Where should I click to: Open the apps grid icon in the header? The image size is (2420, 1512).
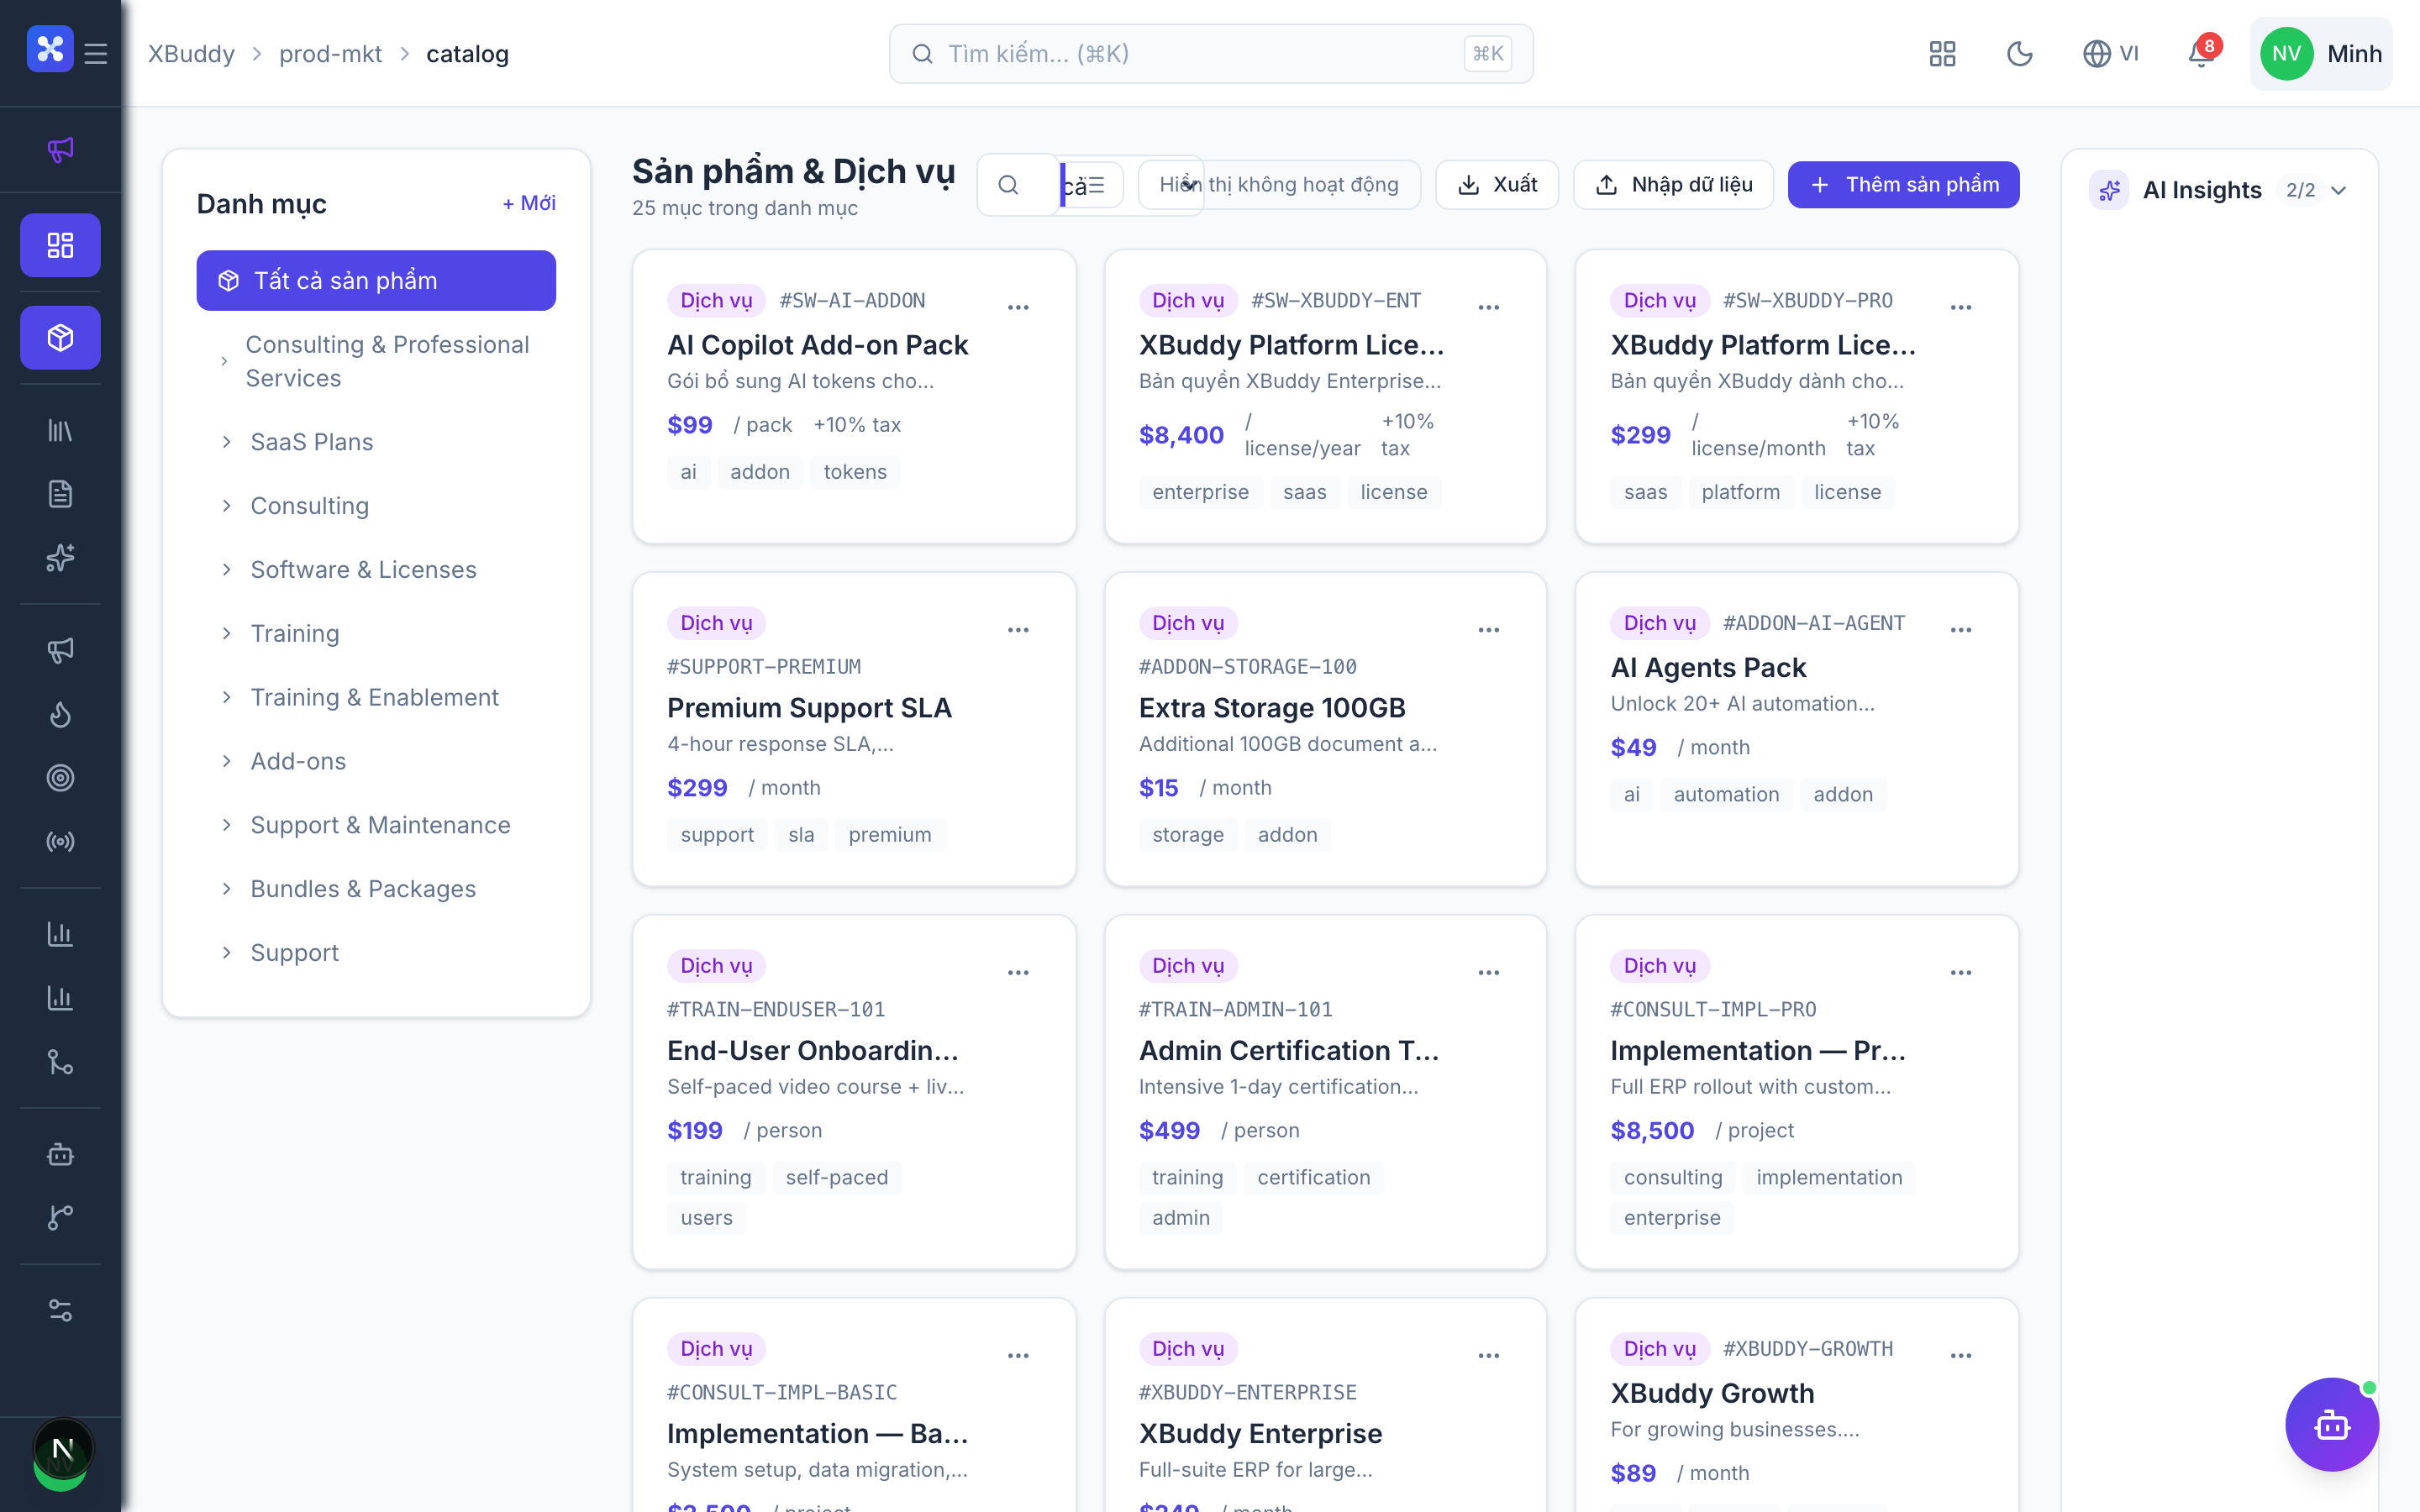click(1942, 54)
